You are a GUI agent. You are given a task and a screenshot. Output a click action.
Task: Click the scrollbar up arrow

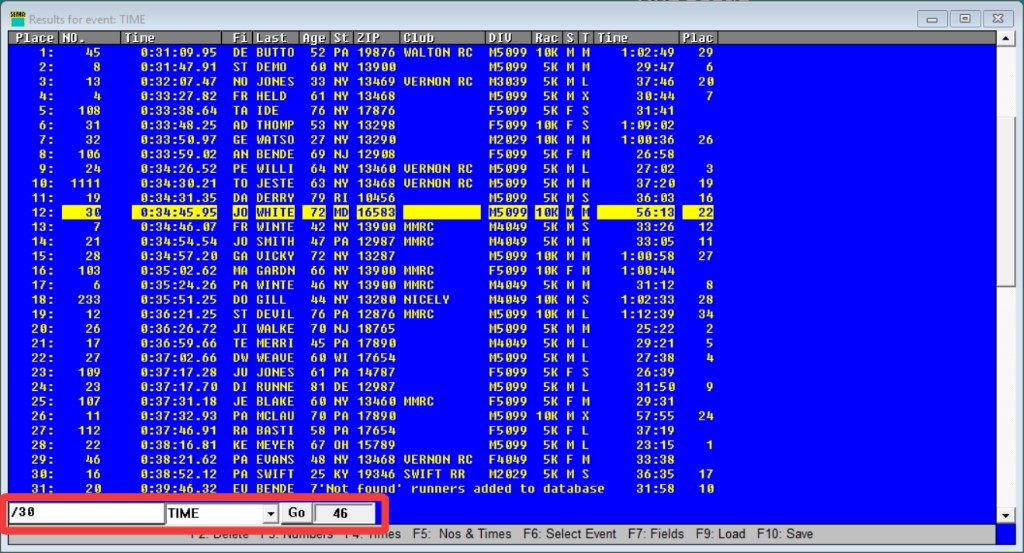coord(1006,39)
